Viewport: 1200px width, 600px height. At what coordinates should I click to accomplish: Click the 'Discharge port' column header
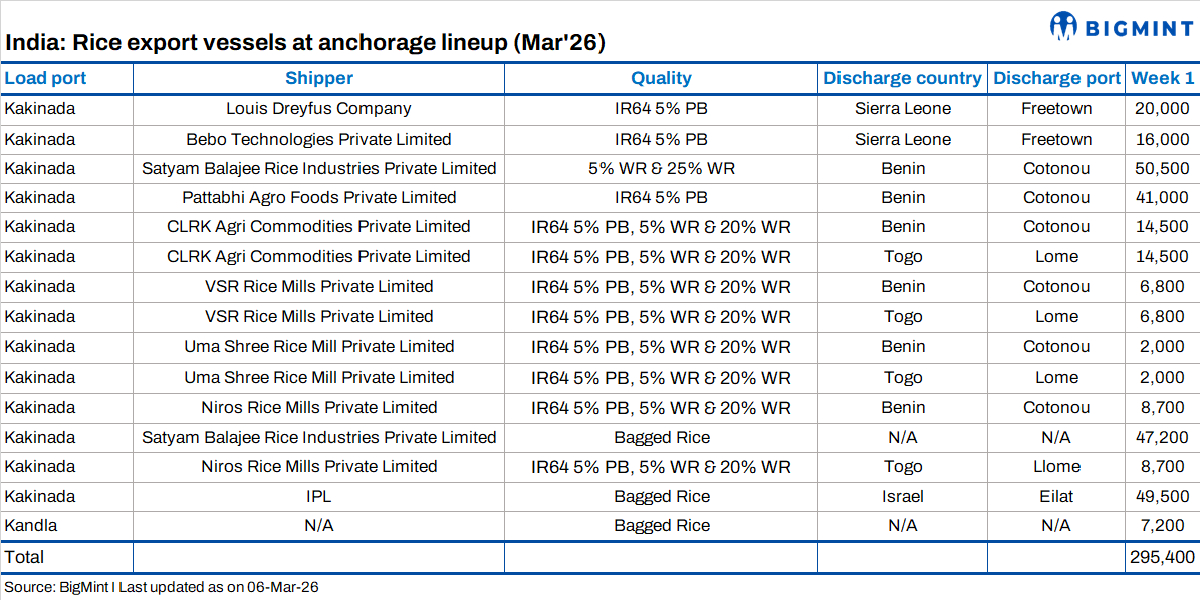tap(1057, 78)
